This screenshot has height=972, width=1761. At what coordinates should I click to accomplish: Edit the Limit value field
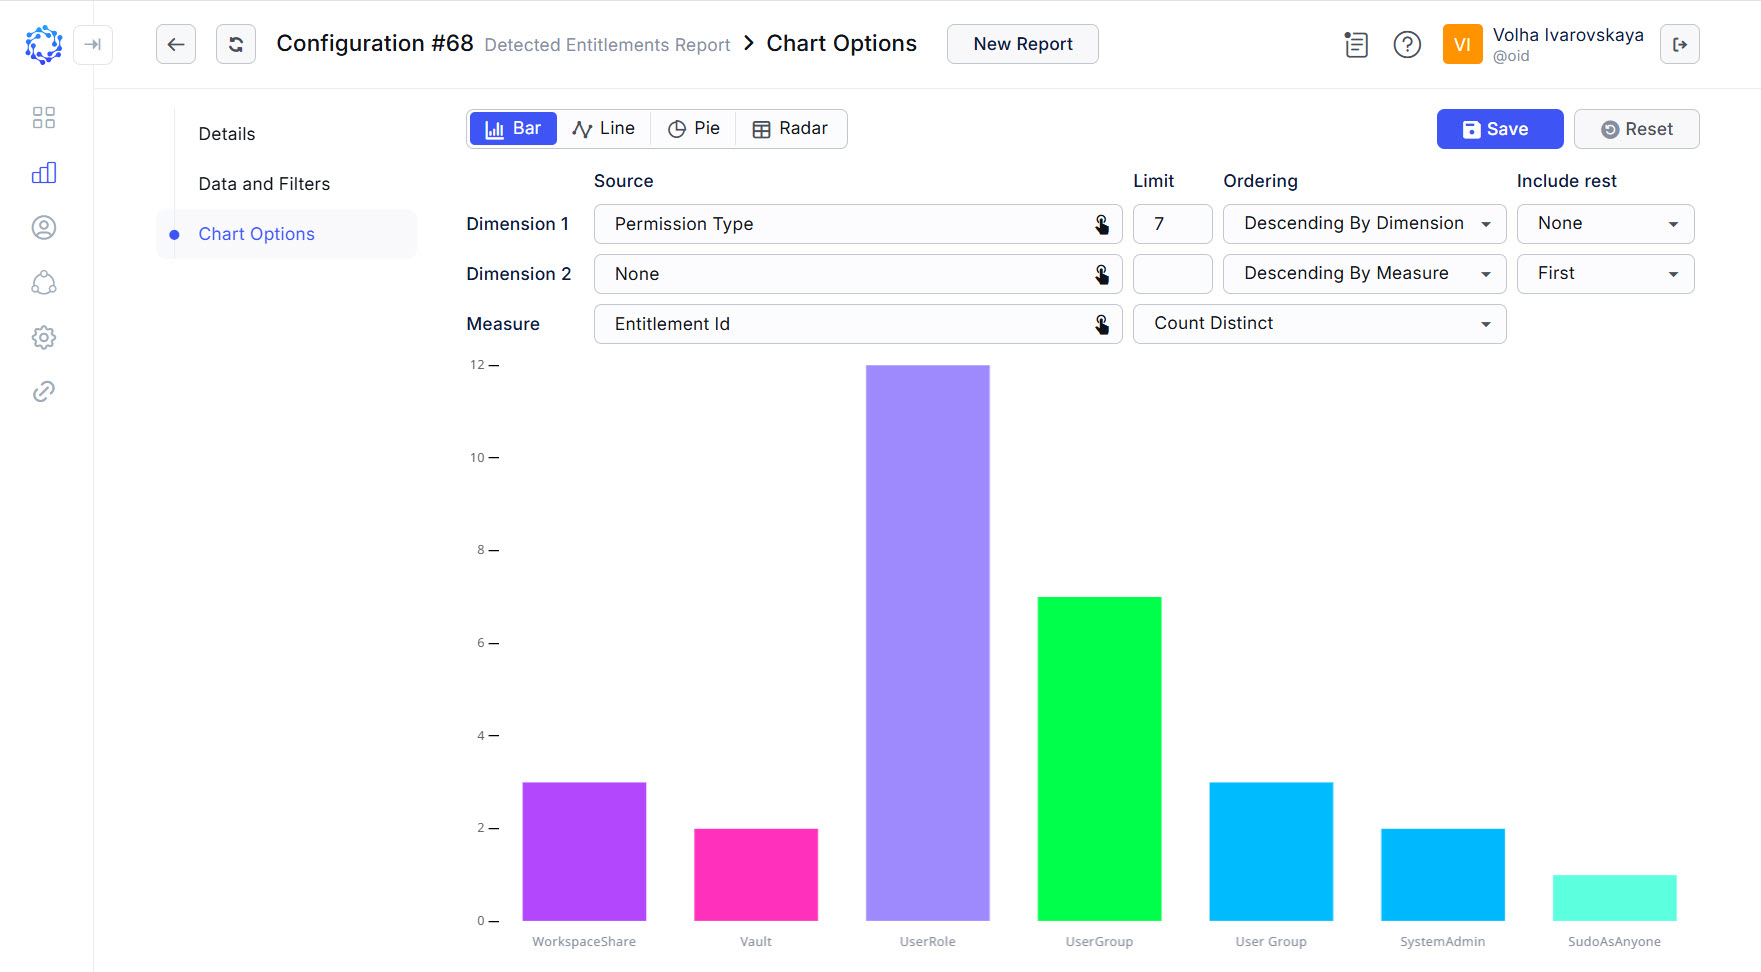pyautogui.click(x=1172, y=224)
